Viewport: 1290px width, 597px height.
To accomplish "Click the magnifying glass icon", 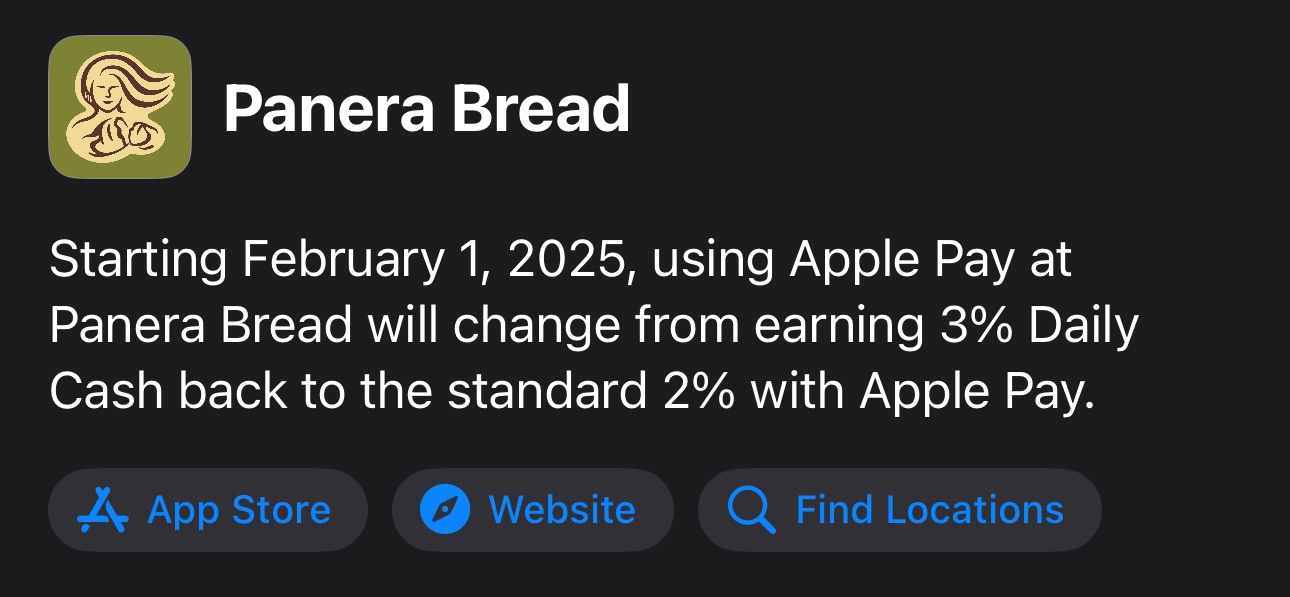I will coord(751,510).
